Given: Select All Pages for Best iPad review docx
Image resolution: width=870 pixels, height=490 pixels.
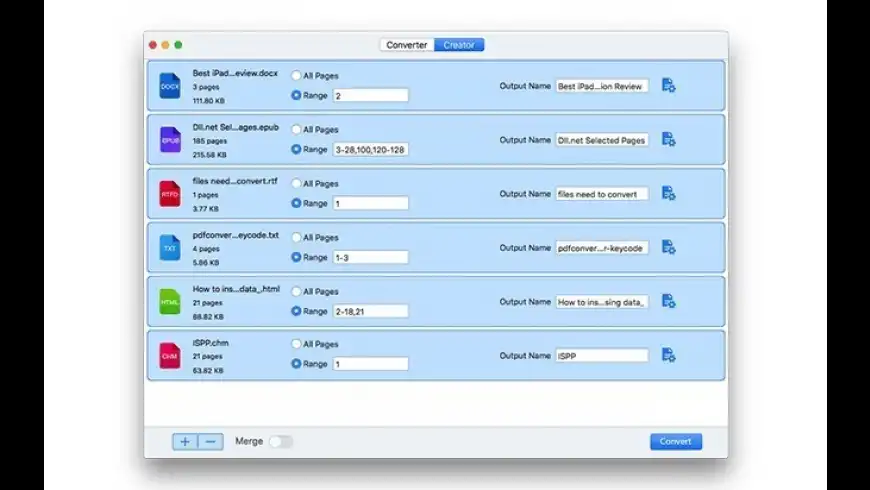Looking at the screenshot, I should click(x=296, y=75).
